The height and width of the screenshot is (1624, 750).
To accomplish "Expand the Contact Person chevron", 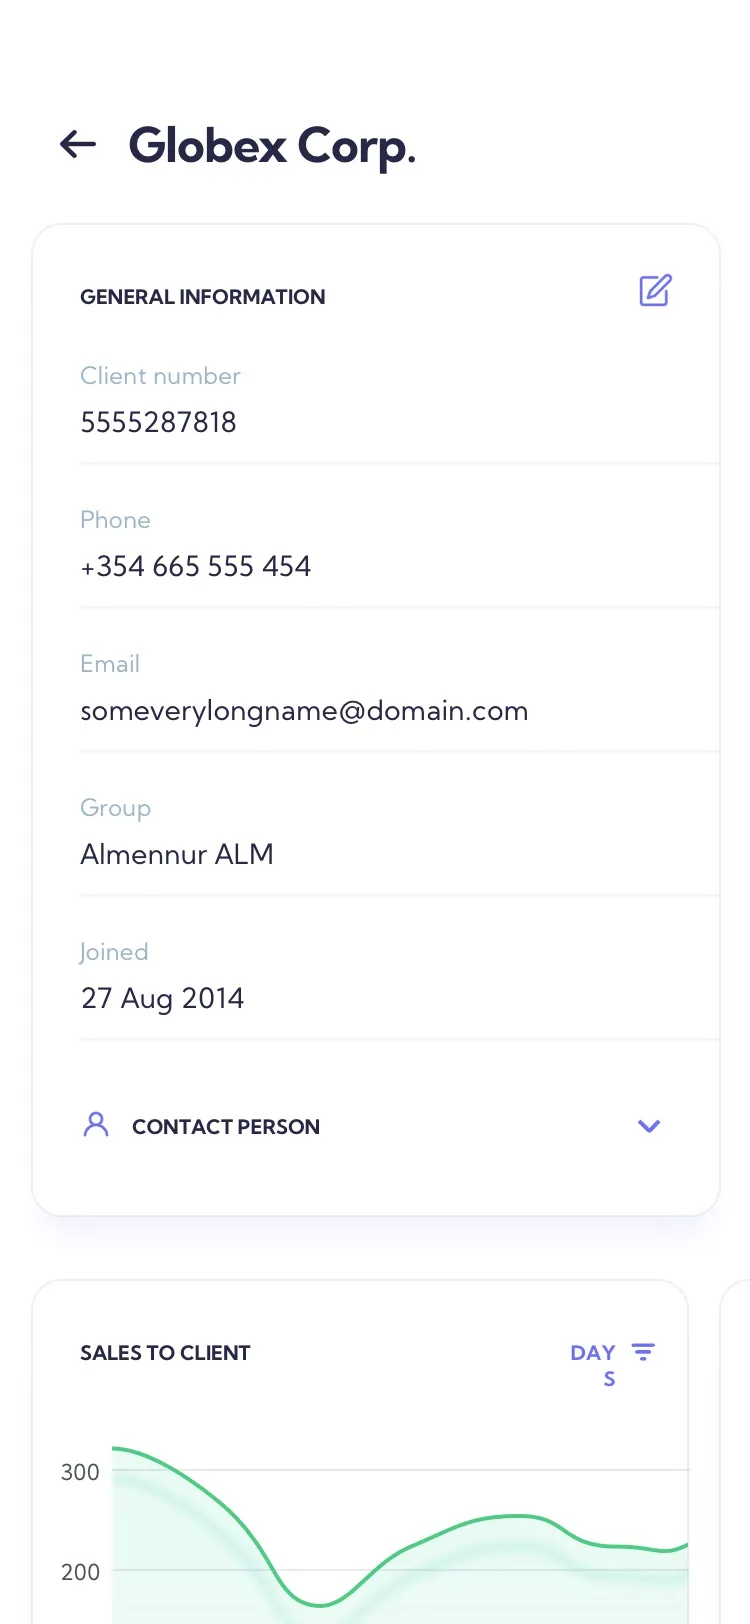I will 649,1126.
